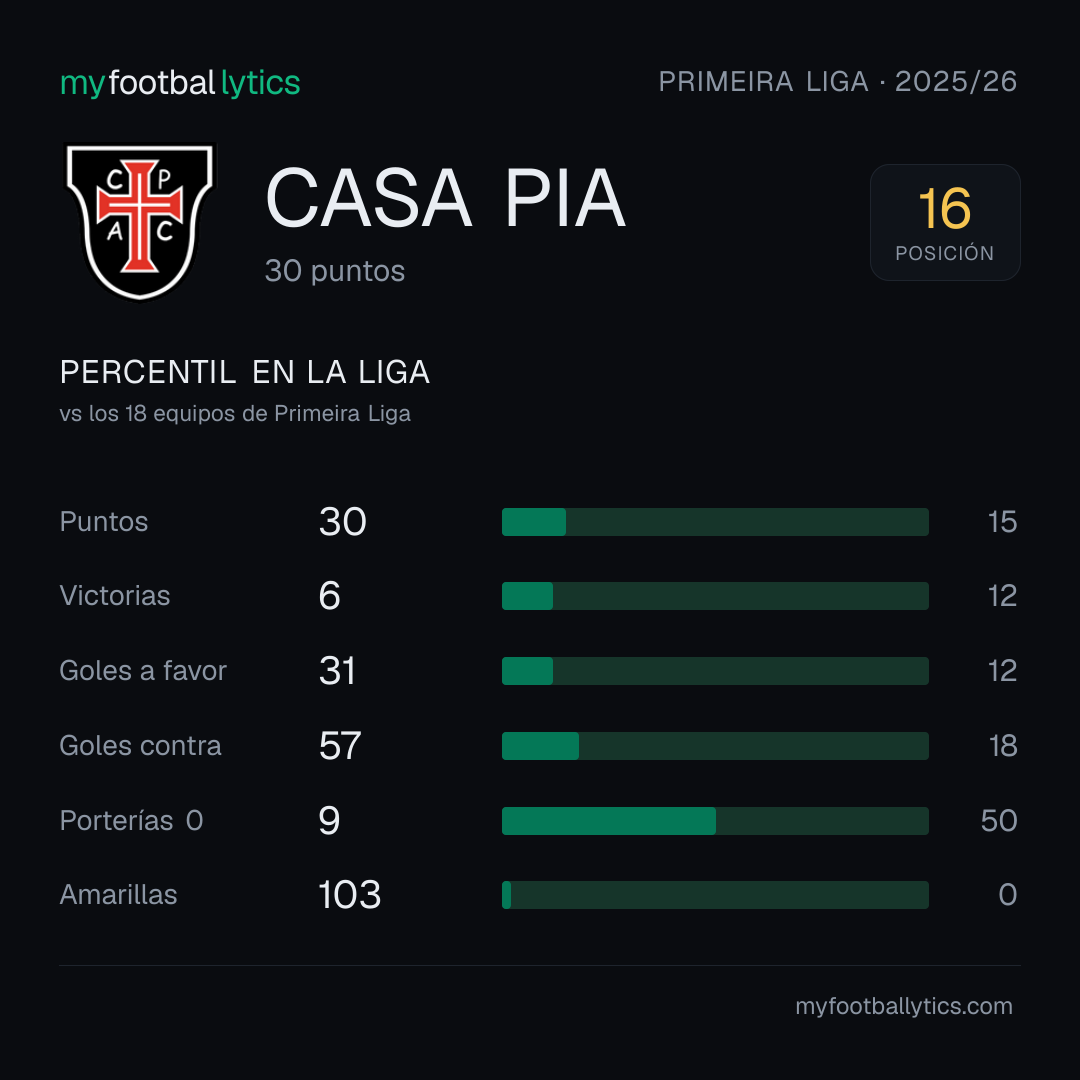Select the position 16 badge

(945, 222)
